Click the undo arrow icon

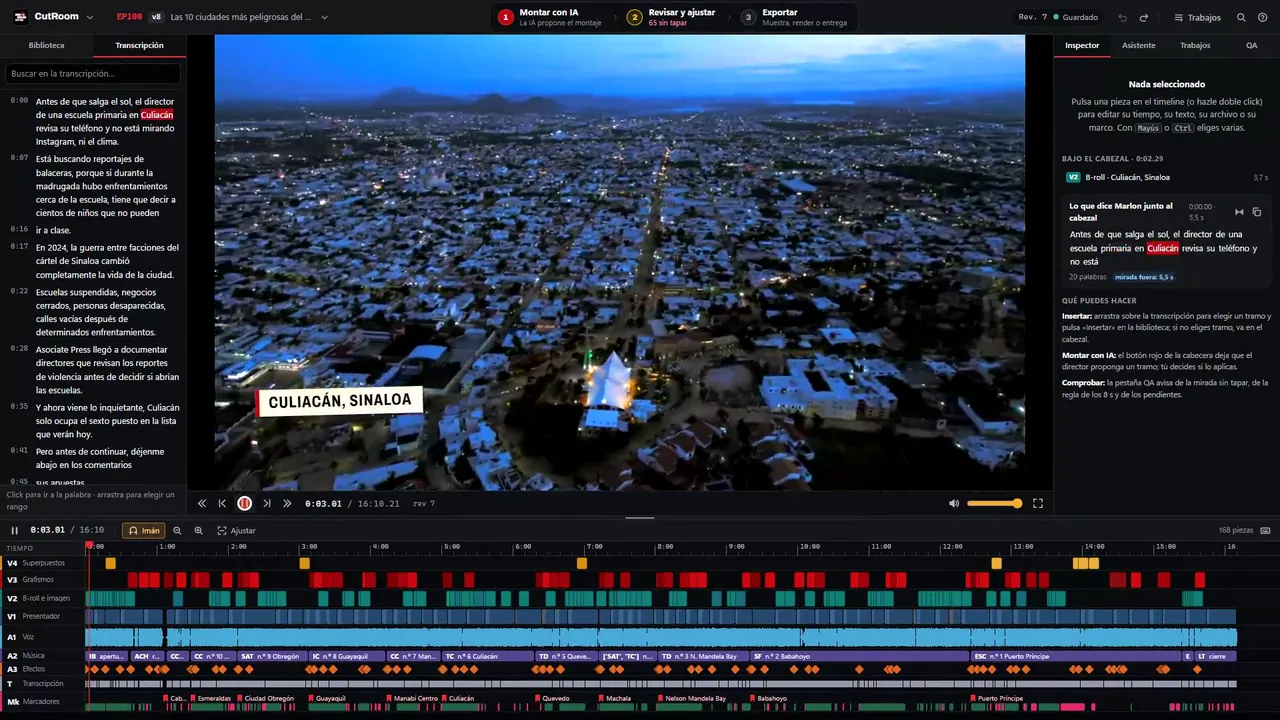pos(1122,17)
